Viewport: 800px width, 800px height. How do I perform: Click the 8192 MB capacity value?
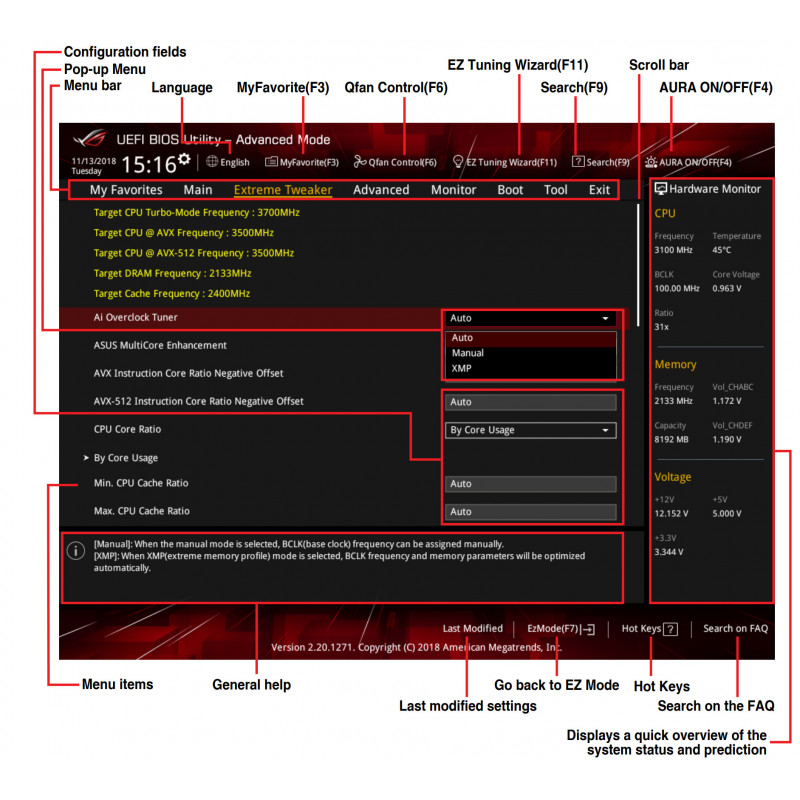click(x=671, y=439)
